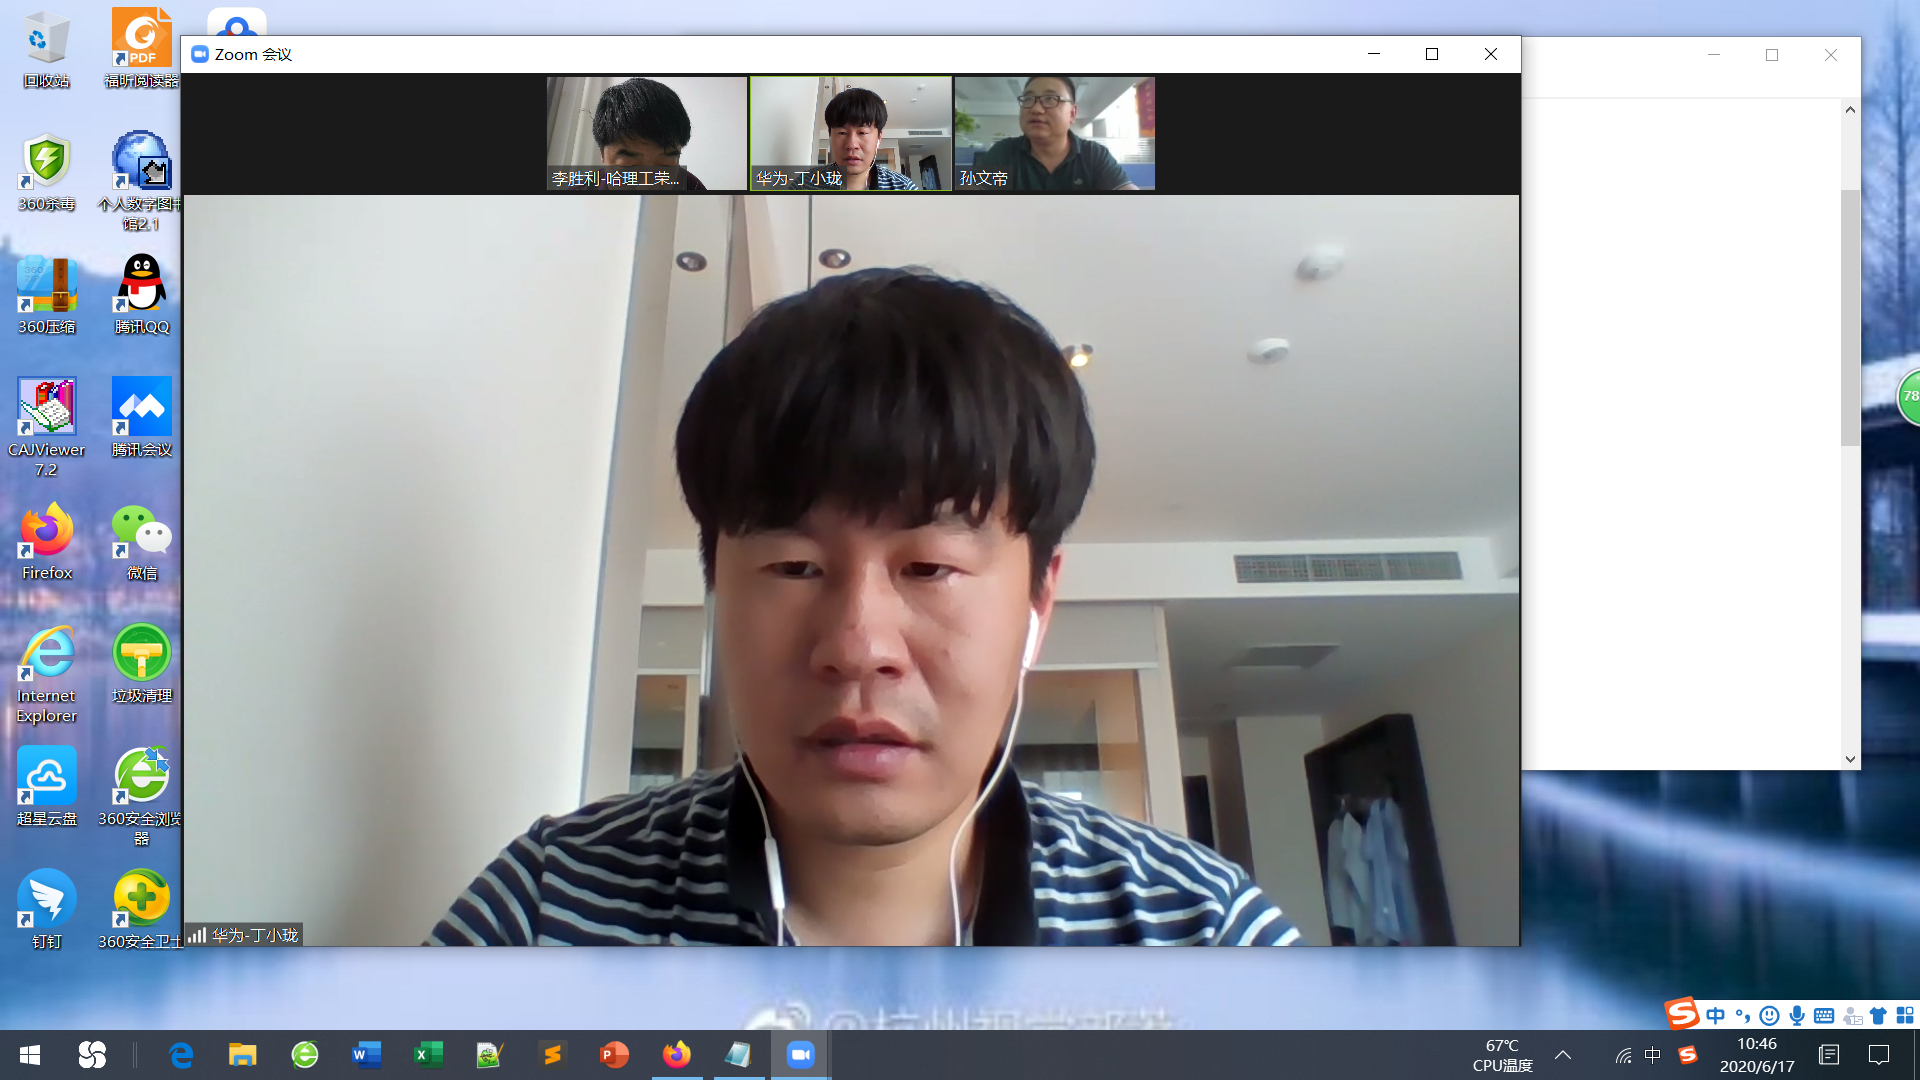Minimize the Zoom 会议 window
This screenshot has height=1080, width=1920.
click(x=1374, y=54)
